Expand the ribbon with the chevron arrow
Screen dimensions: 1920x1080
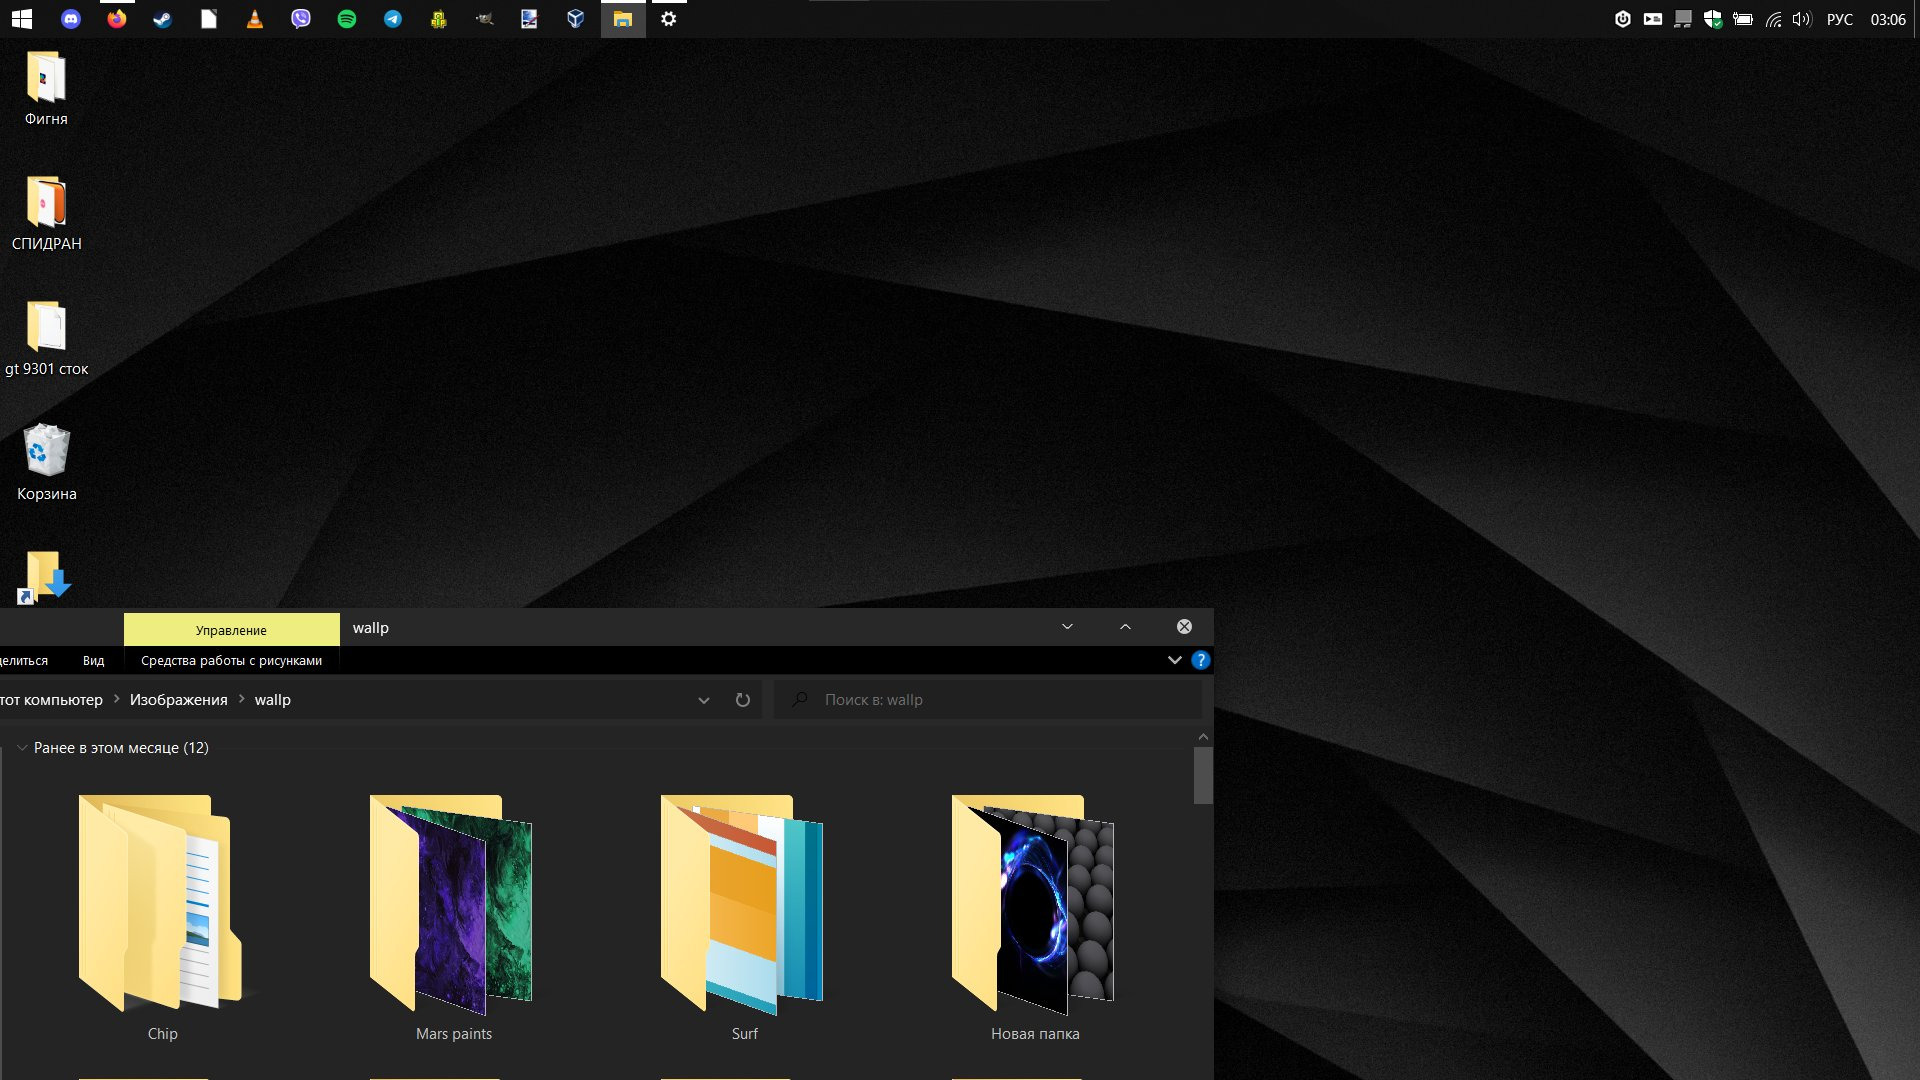coord(1175,660)
